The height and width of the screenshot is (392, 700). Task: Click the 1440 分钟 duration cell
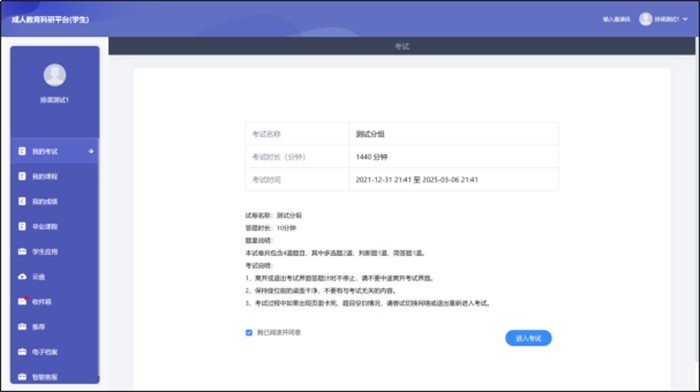(x=454, y=157)
